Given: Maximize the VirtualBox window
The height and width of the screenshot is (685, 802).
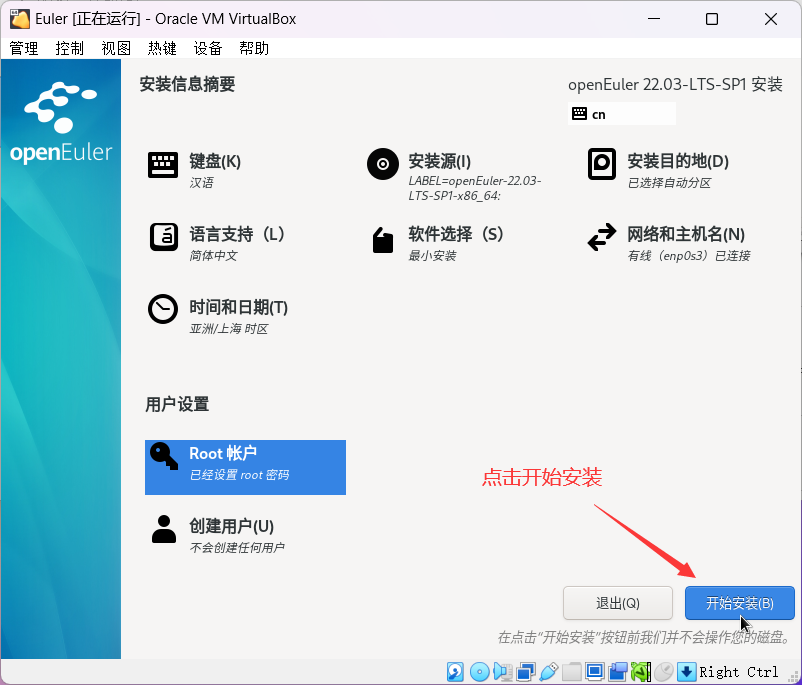Looking at the screenshot, I should [711, 19].
